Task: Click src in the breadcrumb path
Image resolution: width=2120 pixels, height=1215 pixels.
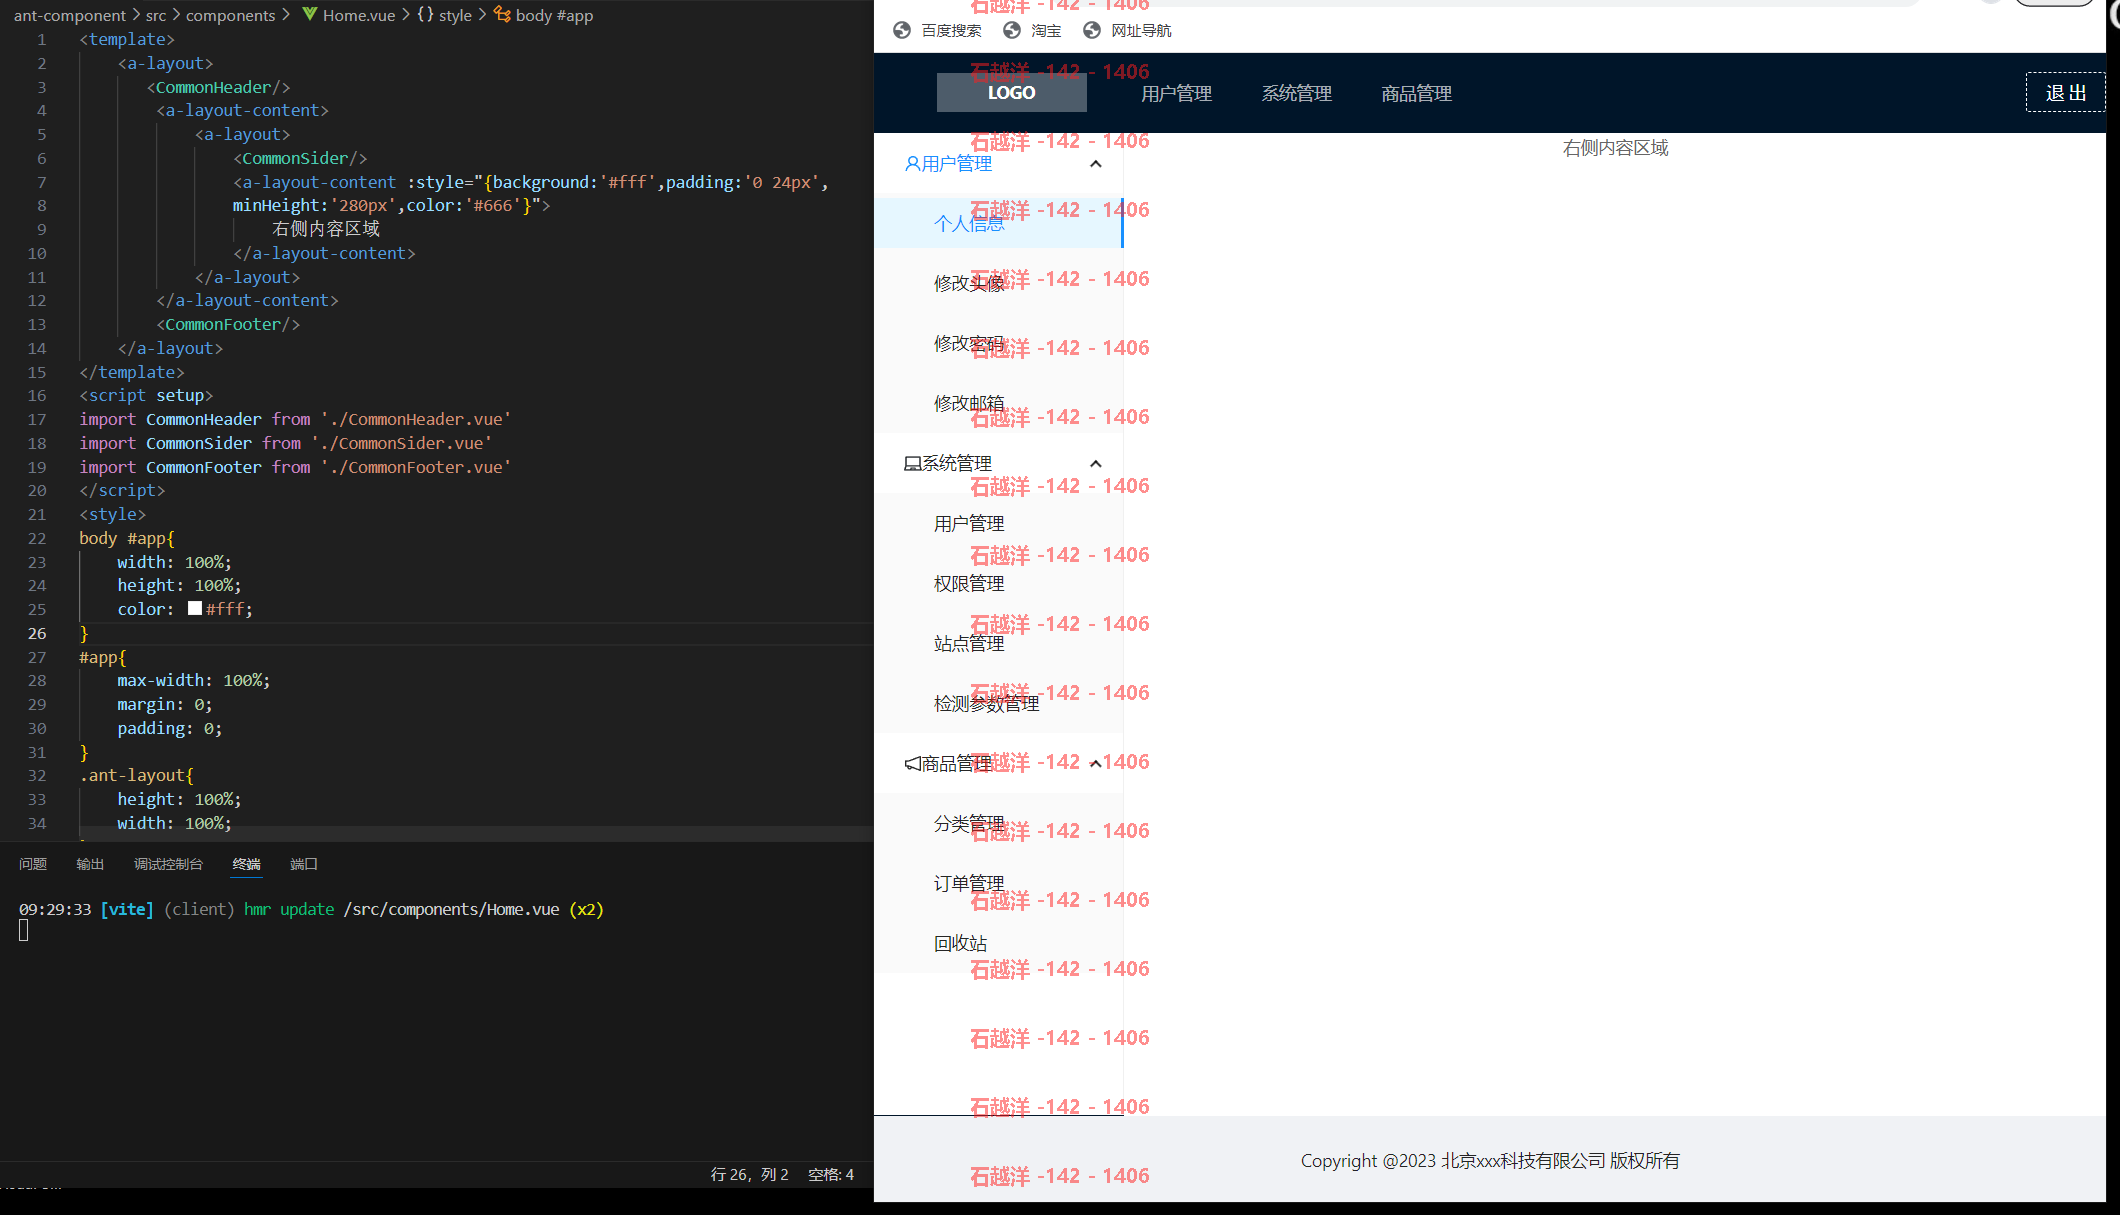Action: [x=156, y=15]
